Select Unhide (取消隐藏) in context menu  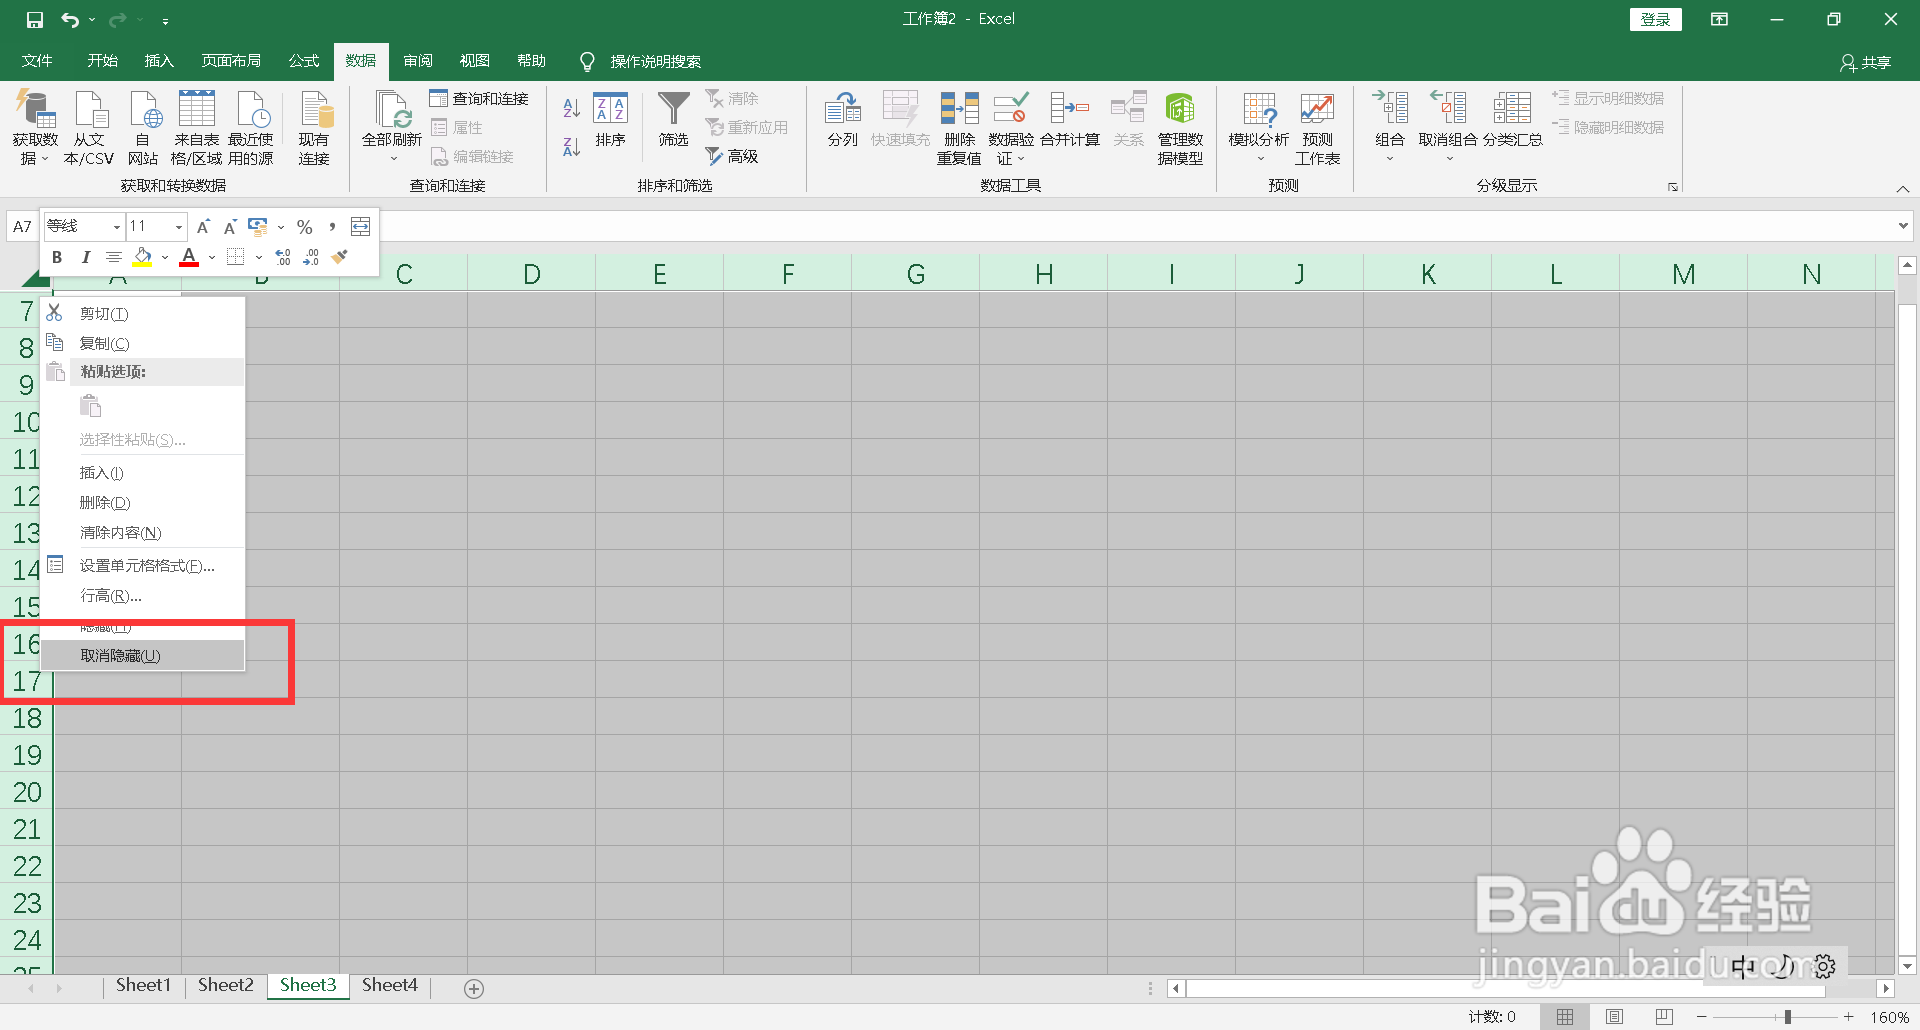[x=142, y=656]
